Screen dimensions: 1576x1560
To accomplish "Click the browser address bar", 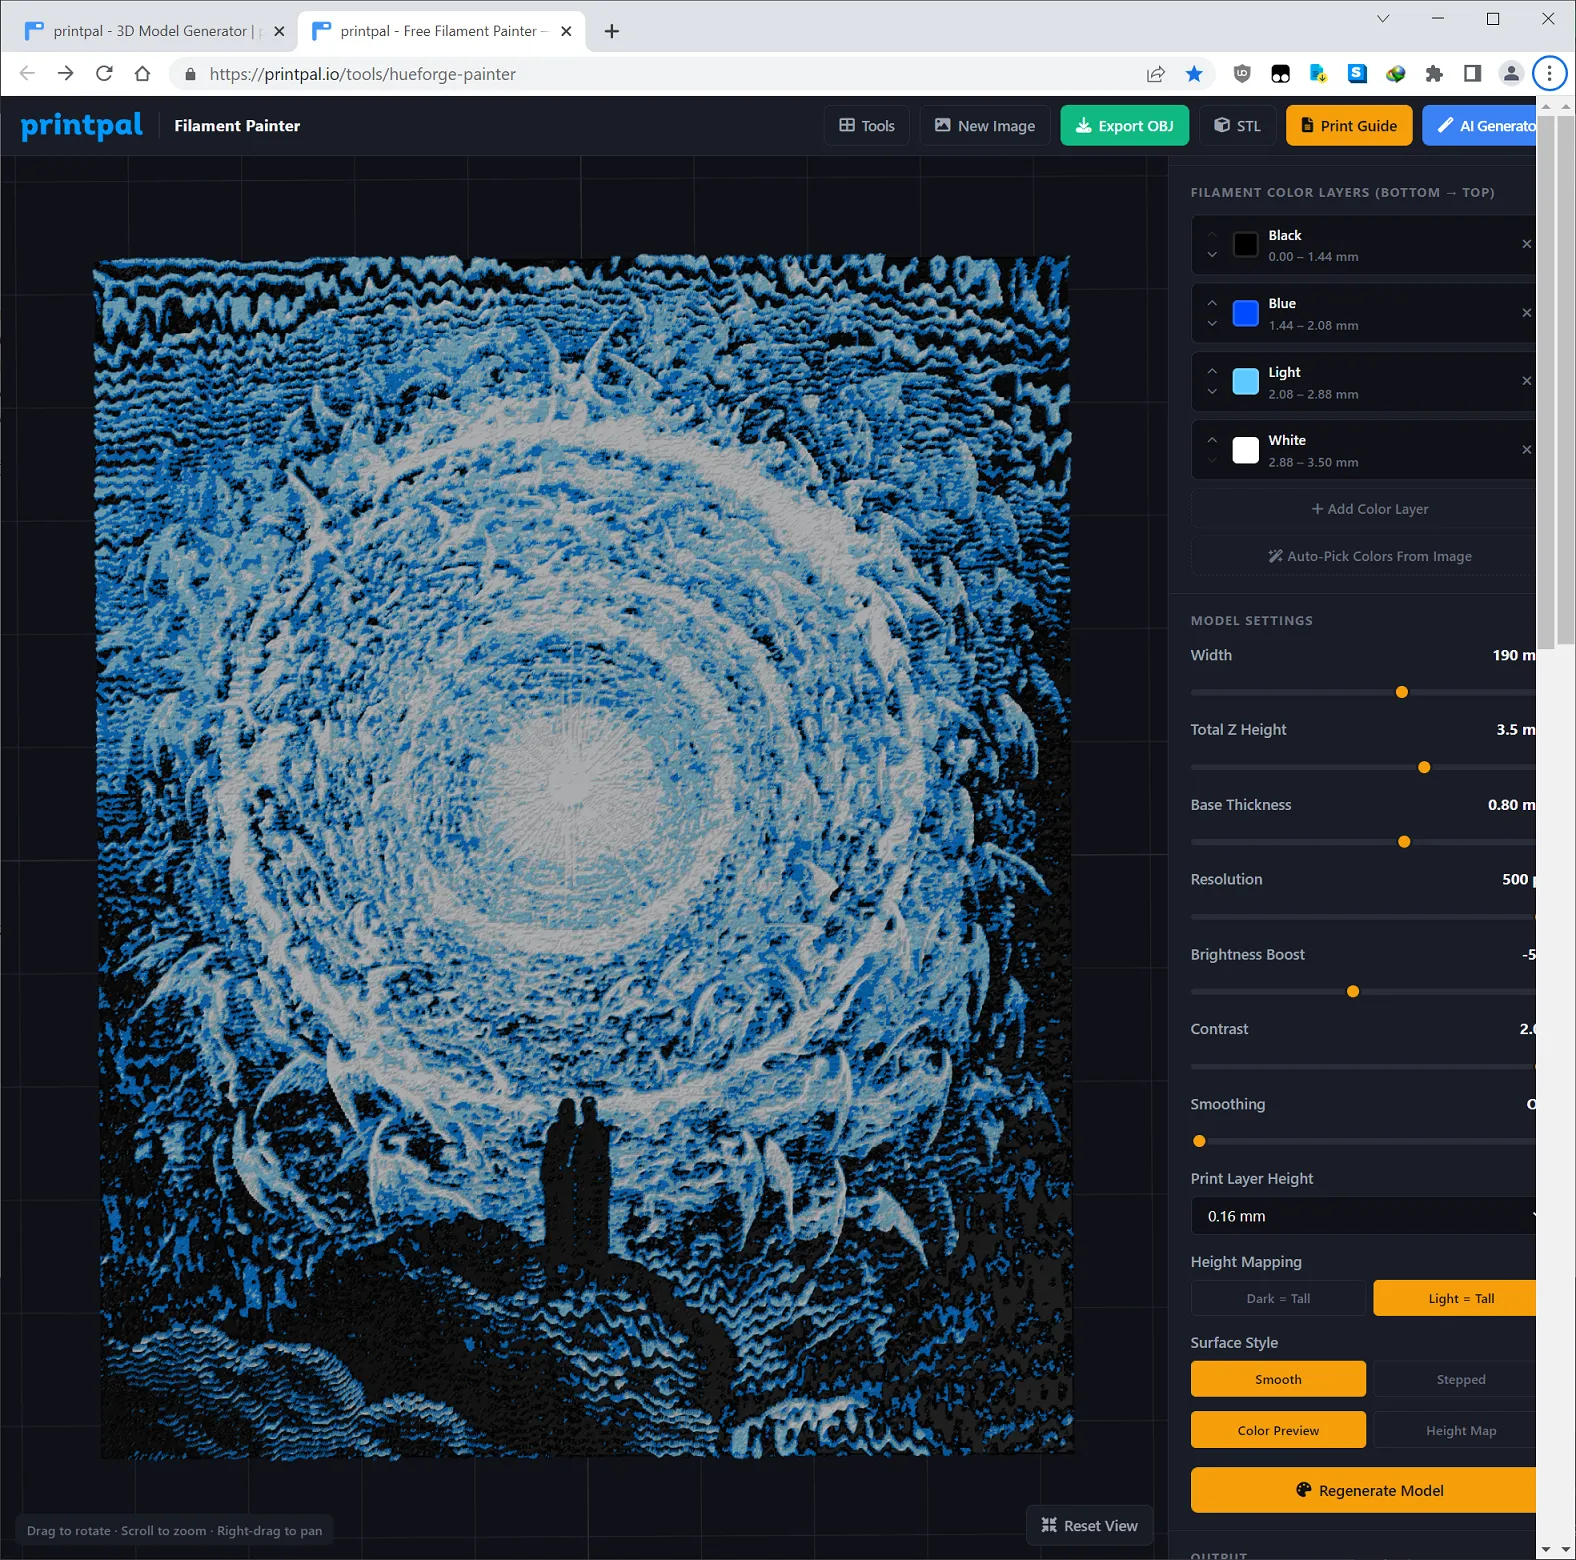I will (660, 73).
